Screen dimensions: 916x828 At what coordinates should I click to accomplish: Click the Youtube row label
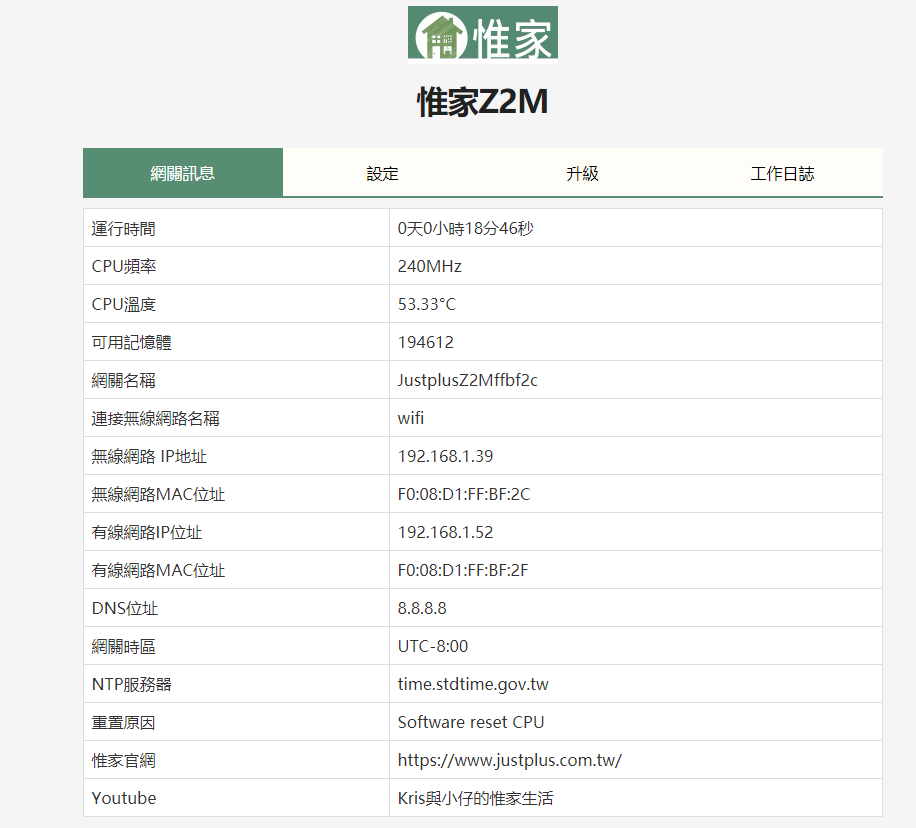tap(124, 798)
